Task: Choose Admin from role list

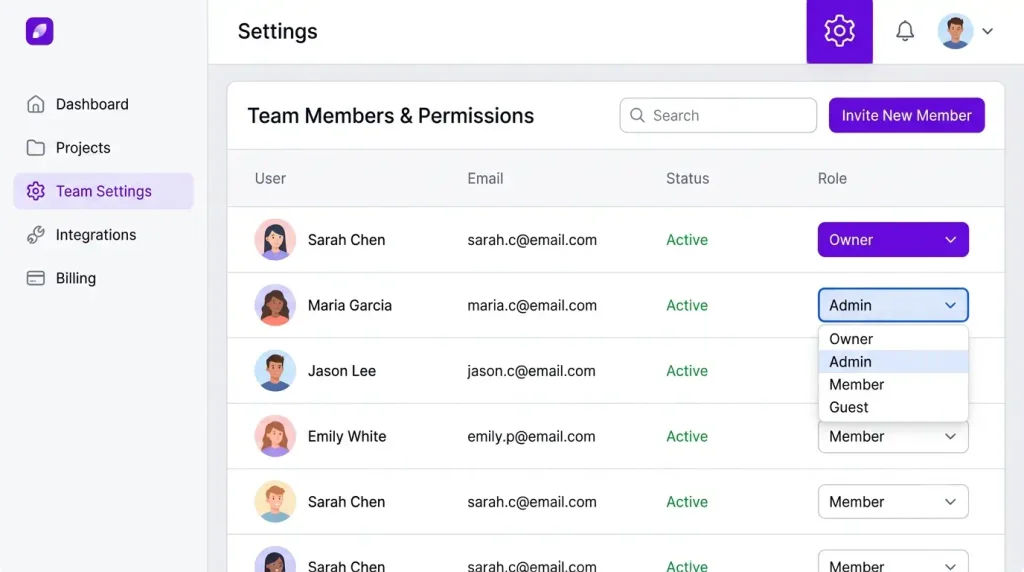Action: pos(893,362)
